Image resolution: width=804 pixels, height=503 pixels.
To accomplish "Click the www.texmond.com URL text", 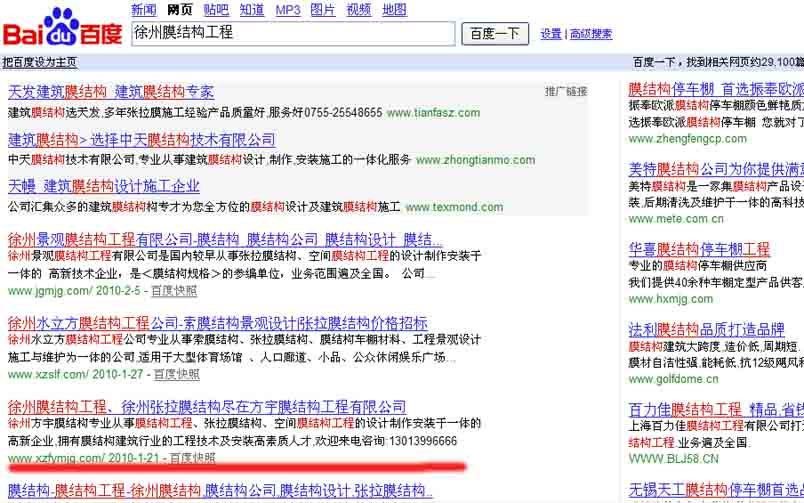I will (454, 207).
